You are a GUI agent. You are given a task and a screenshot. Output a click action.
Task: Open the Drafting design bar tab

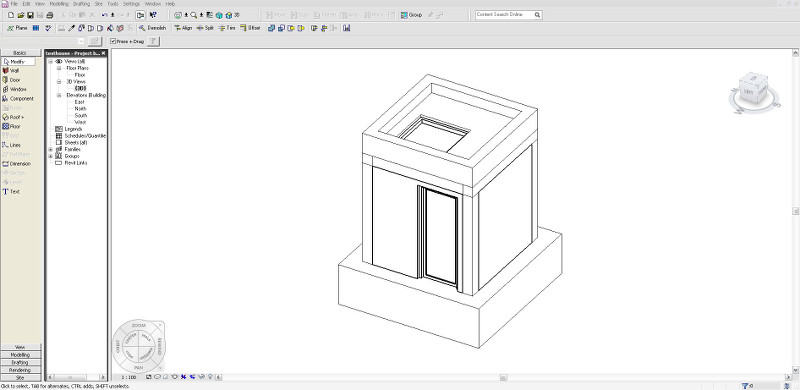[x=20, y=362]
